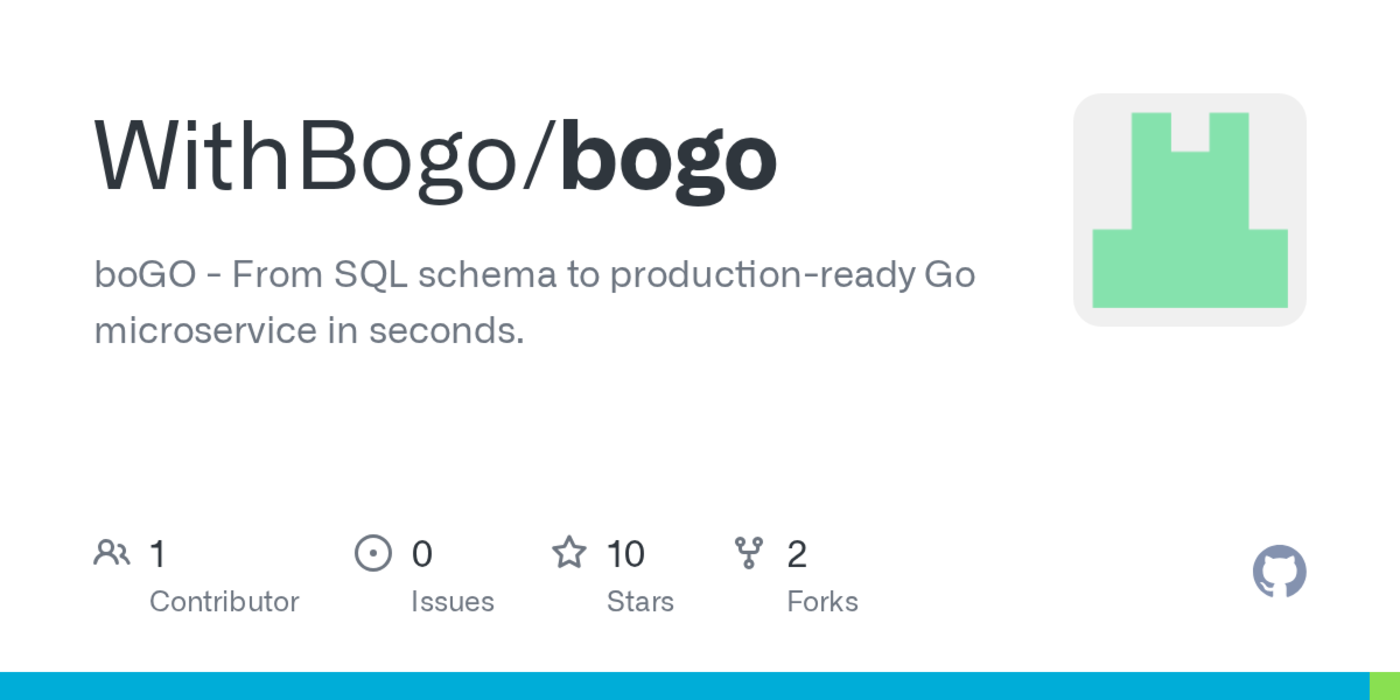This screenshot has width=1400, height=700.
Task: Open the Forks label
Action: (x=822, y=602)
